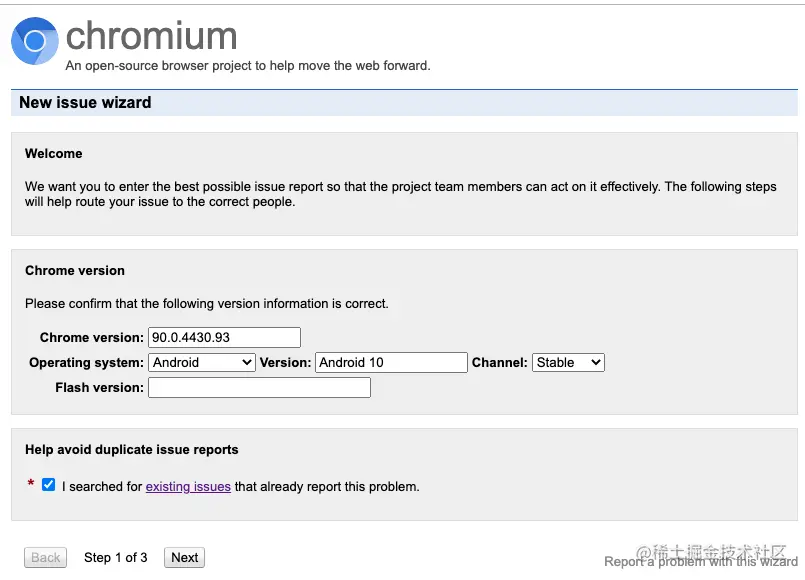The height and width of the screenshot is (580, 805).
Task: Click the chromium title text
Action: [x=151, y=37]
